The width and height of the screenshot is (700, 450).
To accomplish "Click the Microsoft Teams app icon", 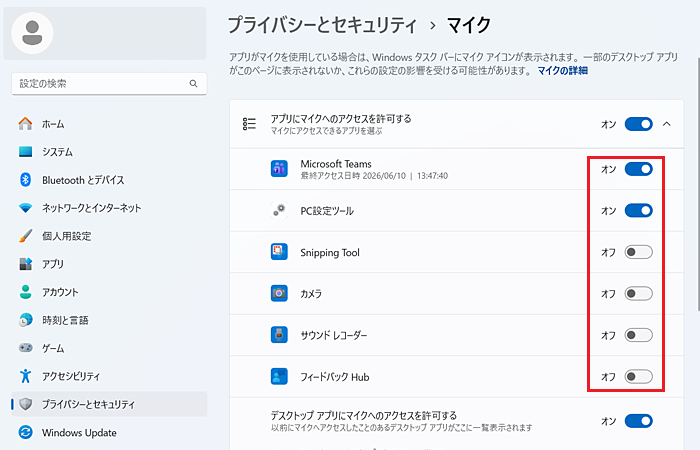I will tap(279, 169).
